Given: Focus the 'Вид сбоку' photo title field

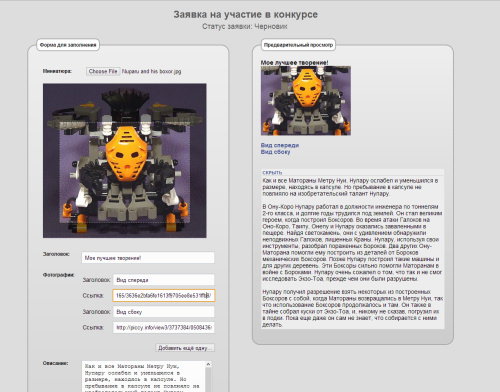Looking at the screenshot, I should click(164, 312).
